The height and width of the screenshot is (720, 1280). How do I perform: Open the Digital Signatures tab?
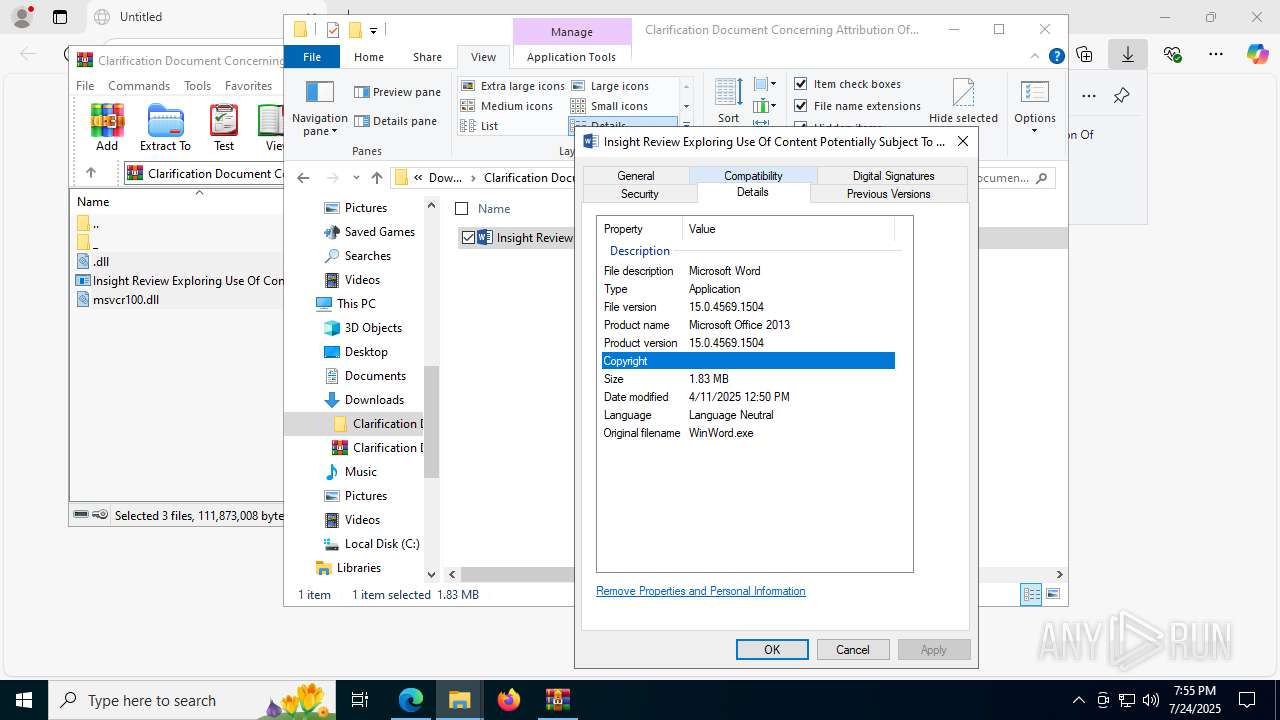[893, 176]
